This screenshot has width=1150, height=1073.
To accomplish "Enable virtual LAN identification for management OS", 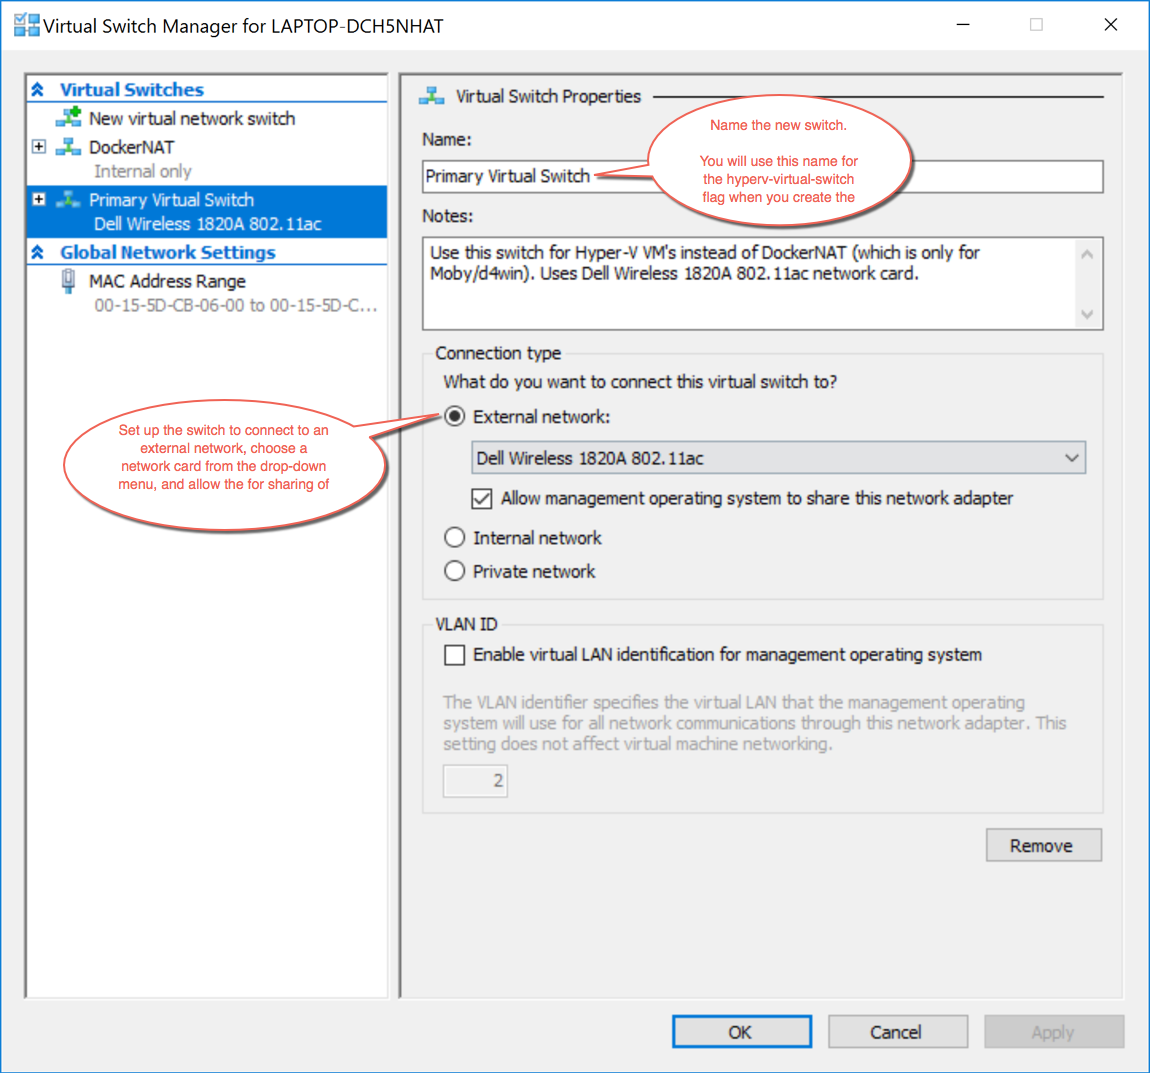I will tap(454, 655).
